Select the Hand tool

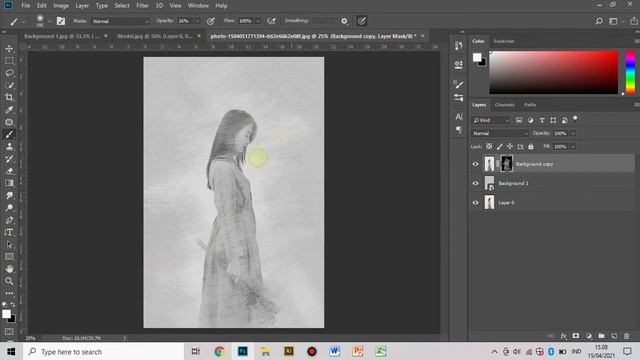click(9, 269)
